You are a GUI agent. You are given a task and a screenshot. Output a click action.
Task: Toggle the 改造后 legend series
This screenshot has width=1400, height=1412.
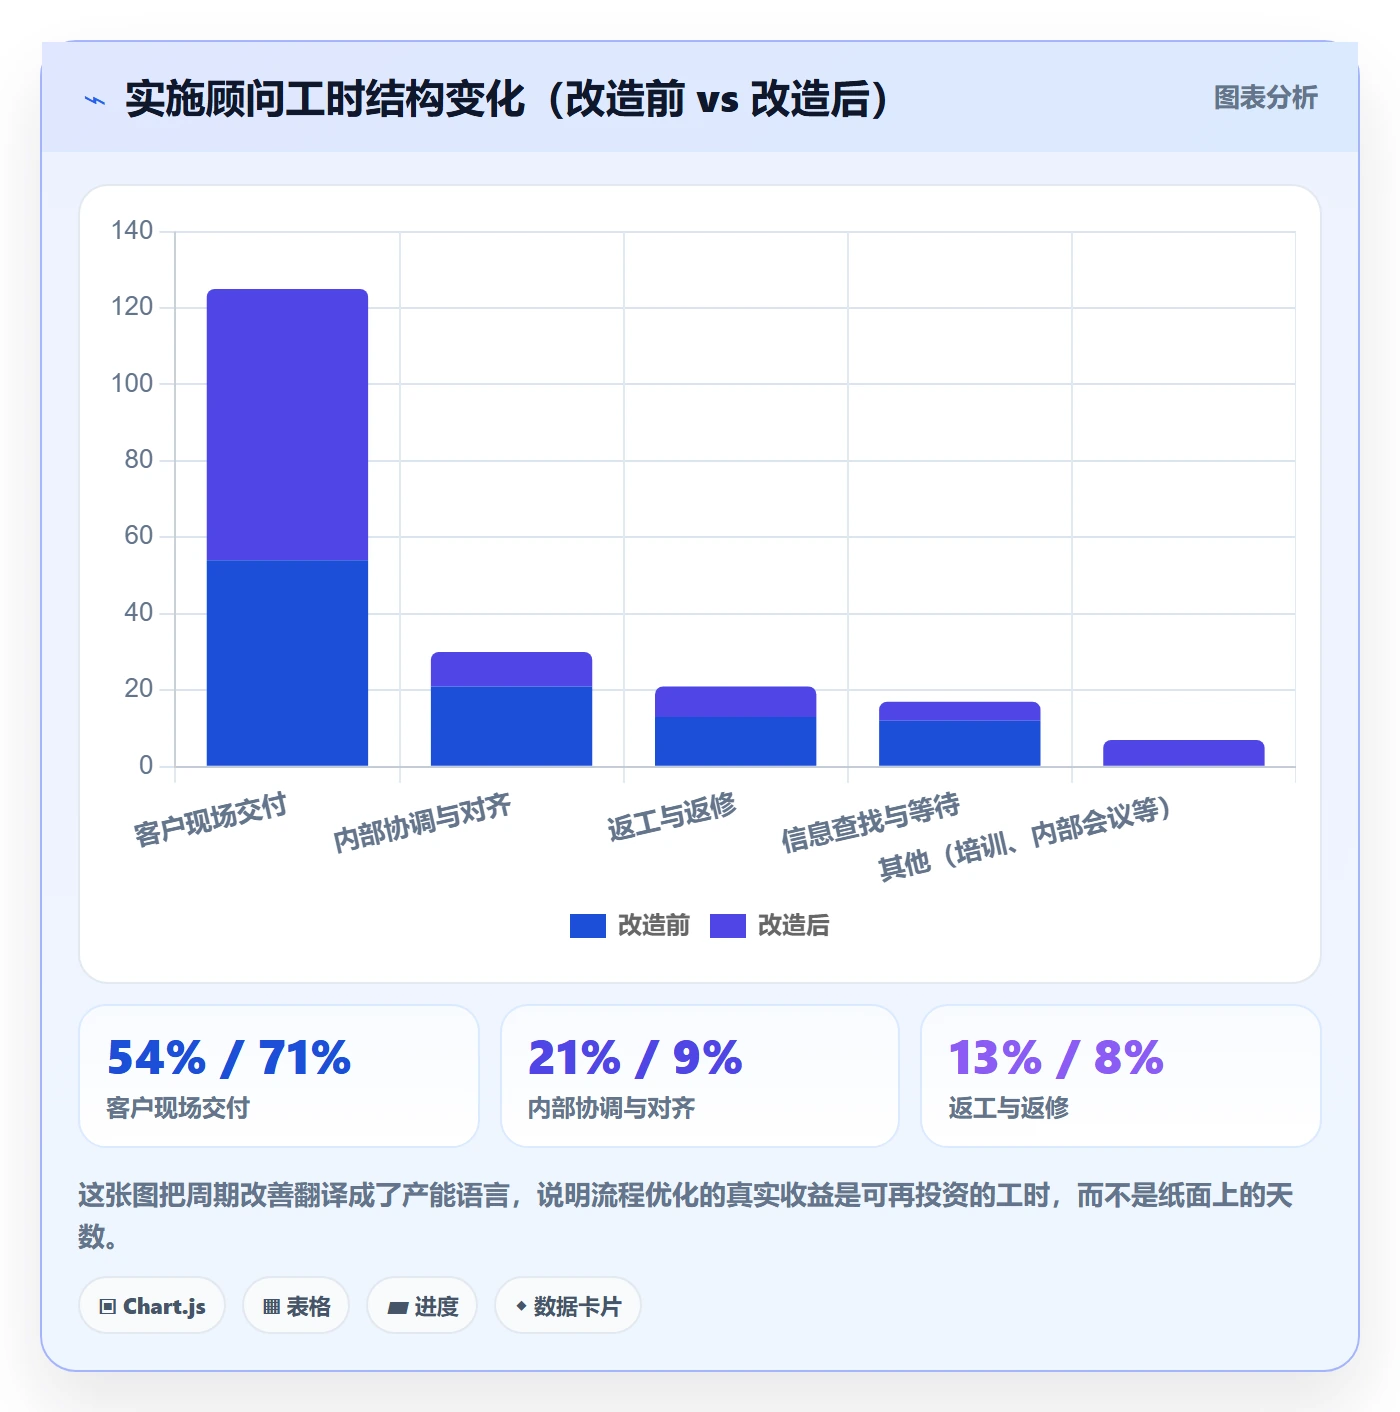[x=770, y=925]
